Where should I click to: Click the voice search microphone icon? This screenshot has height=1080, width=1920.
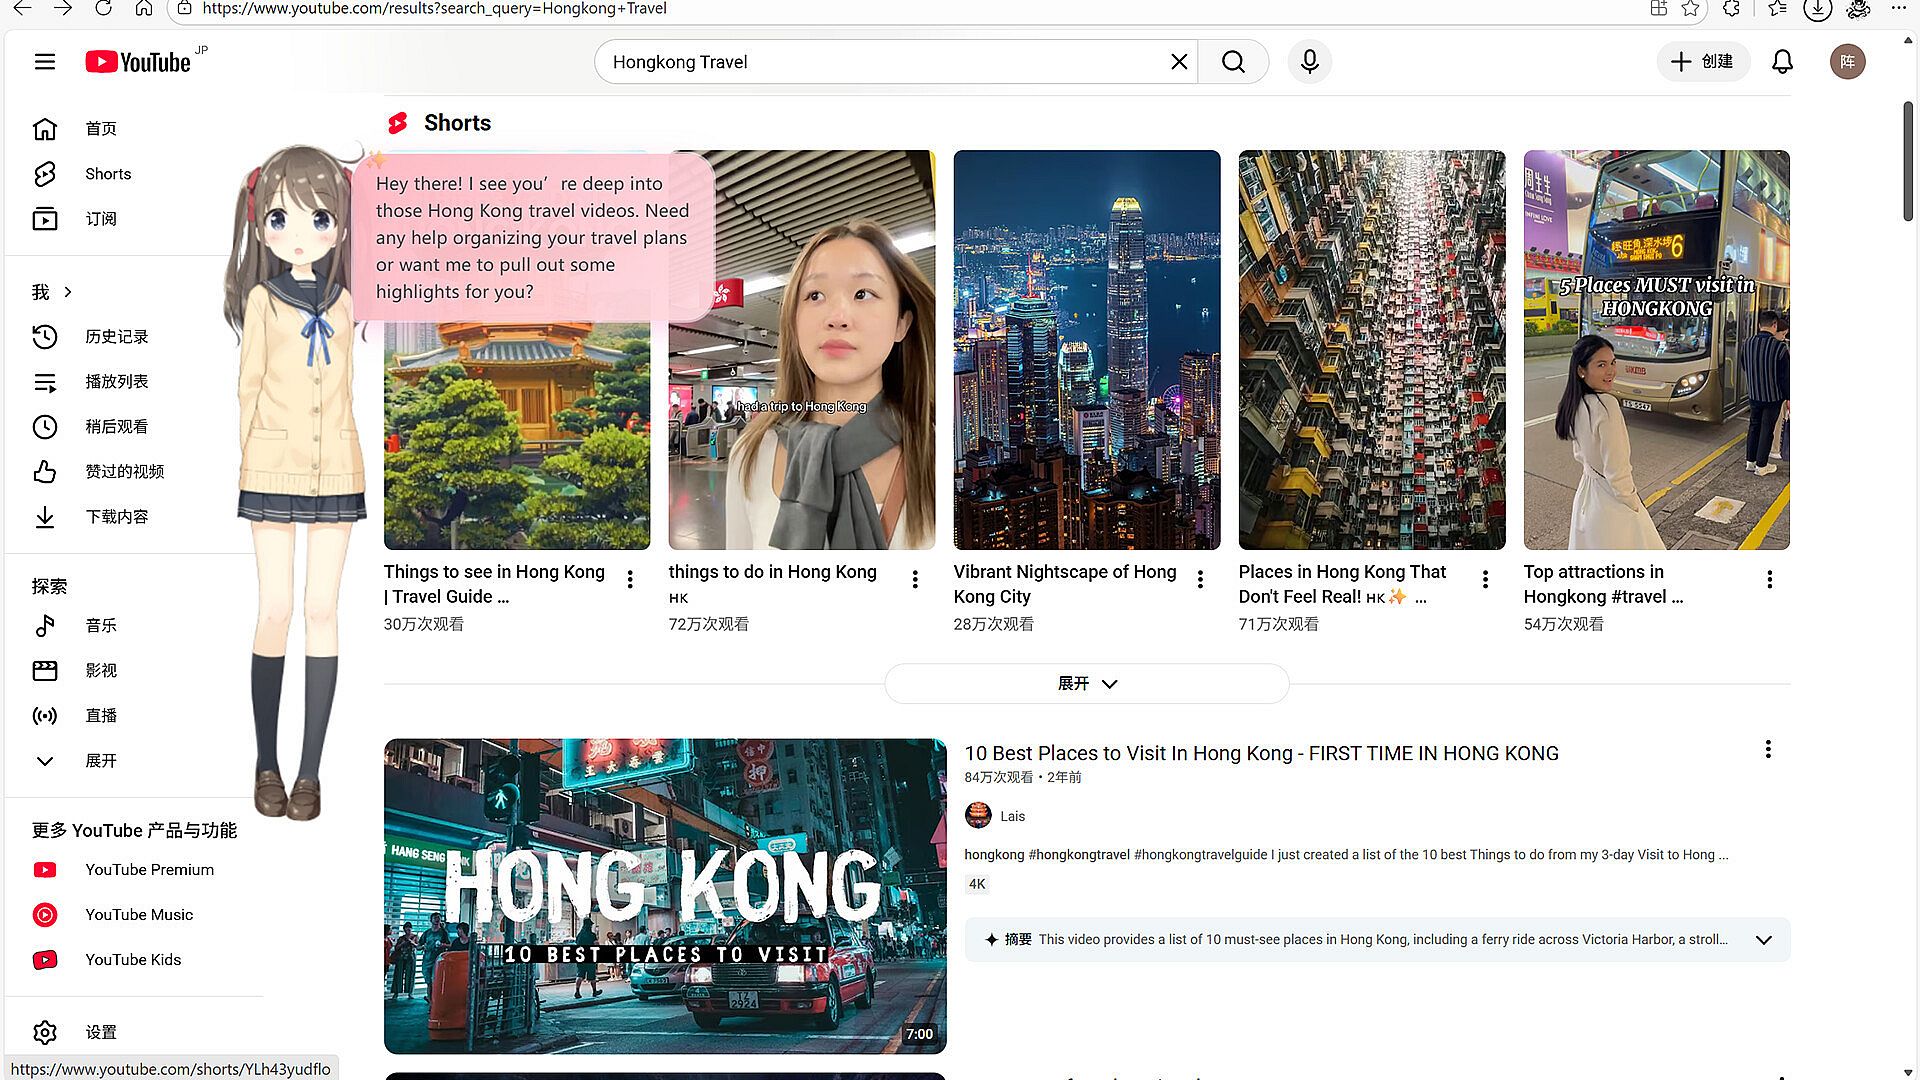tap(1309, 62)
